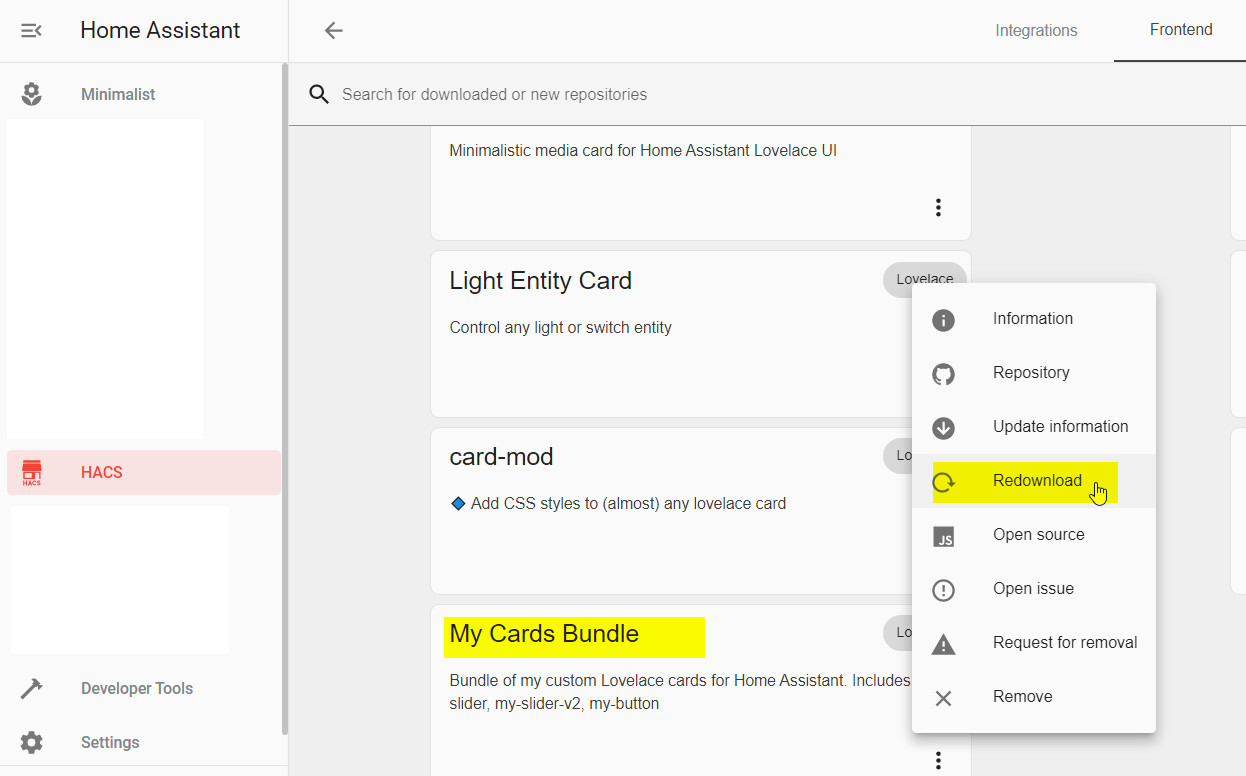Image resolution: width=1246 pixels, height=776 pixels.
Task: Open Developer Tools in the sidebar
Action: (x=144, y=688)
